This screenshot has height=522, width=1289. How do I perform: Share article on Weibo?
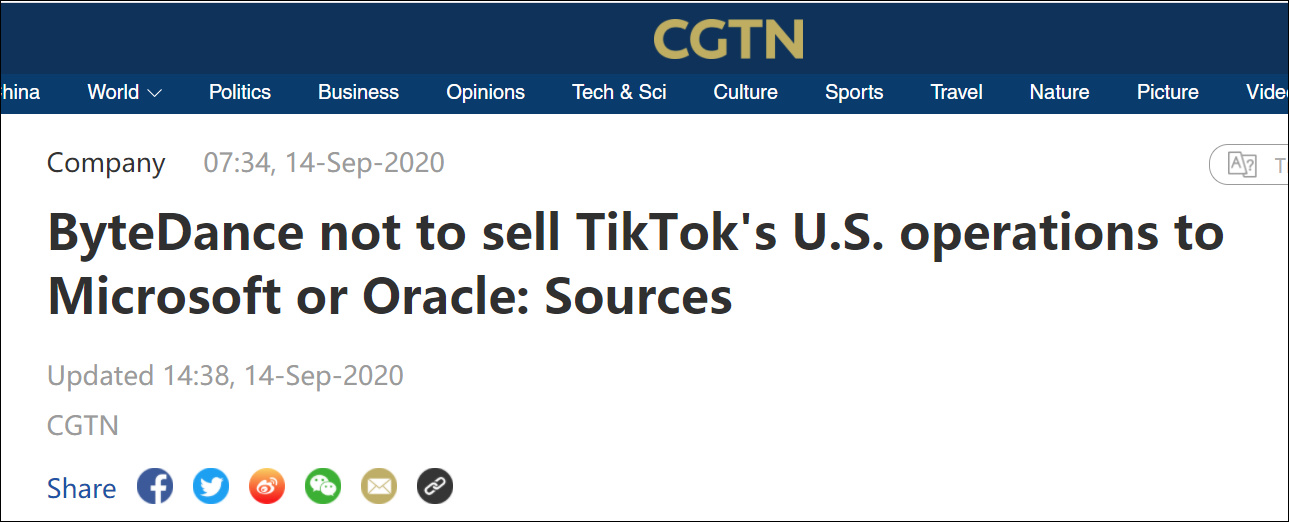click(267, 487)
